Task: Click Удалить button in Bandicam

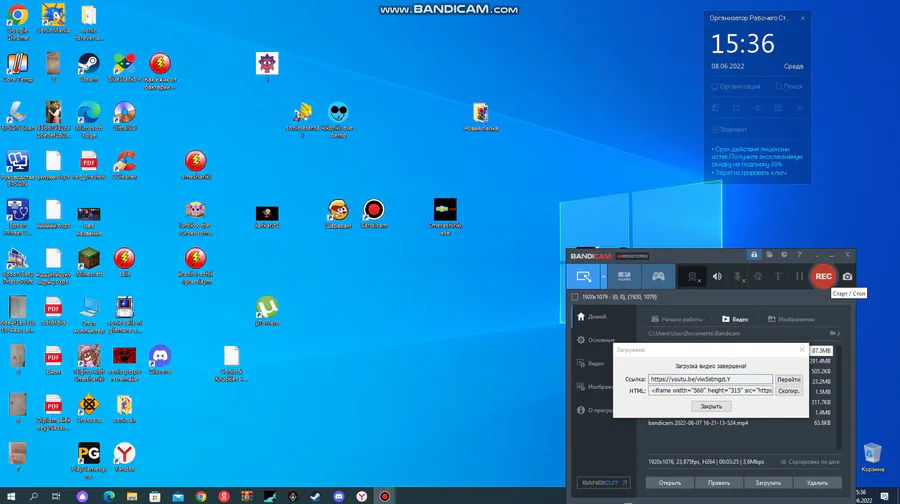Action: coord(817,483)
